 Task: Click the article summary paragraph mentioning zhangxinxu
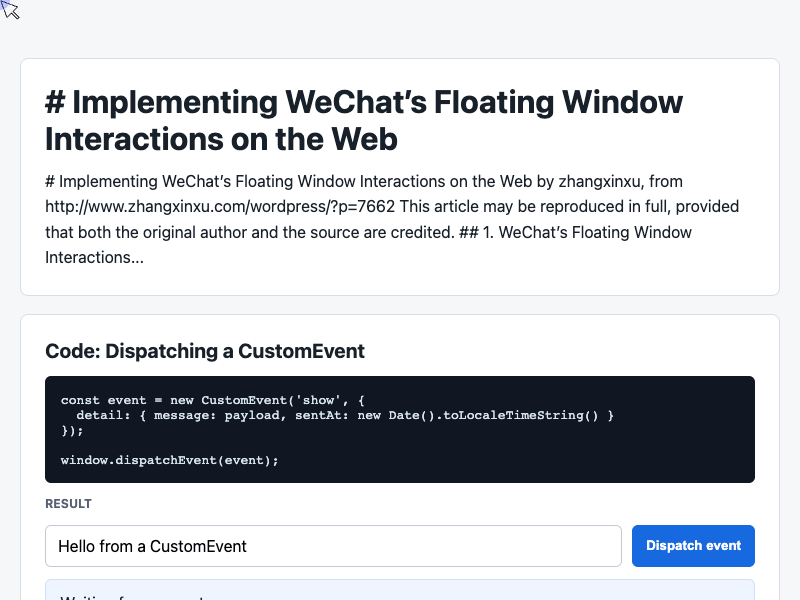pos(392,219)
